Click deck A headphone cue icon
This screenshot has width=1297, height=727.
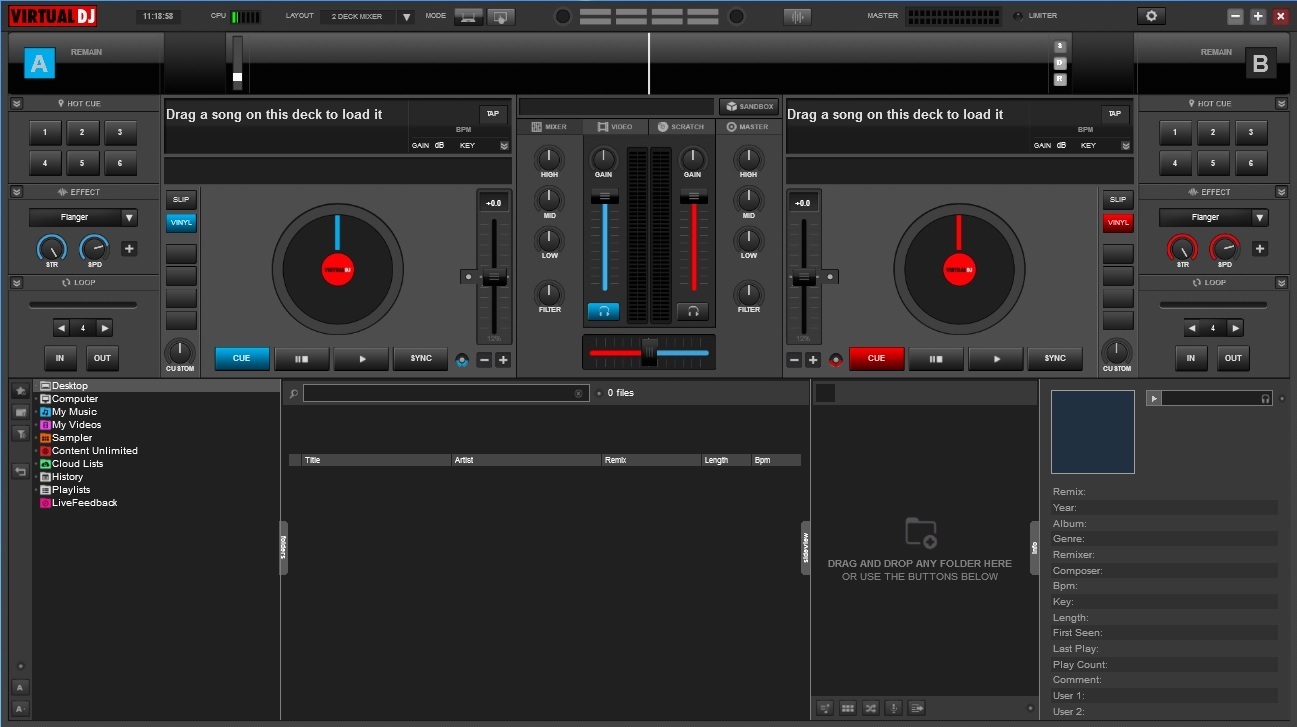[x=603, y=311]
